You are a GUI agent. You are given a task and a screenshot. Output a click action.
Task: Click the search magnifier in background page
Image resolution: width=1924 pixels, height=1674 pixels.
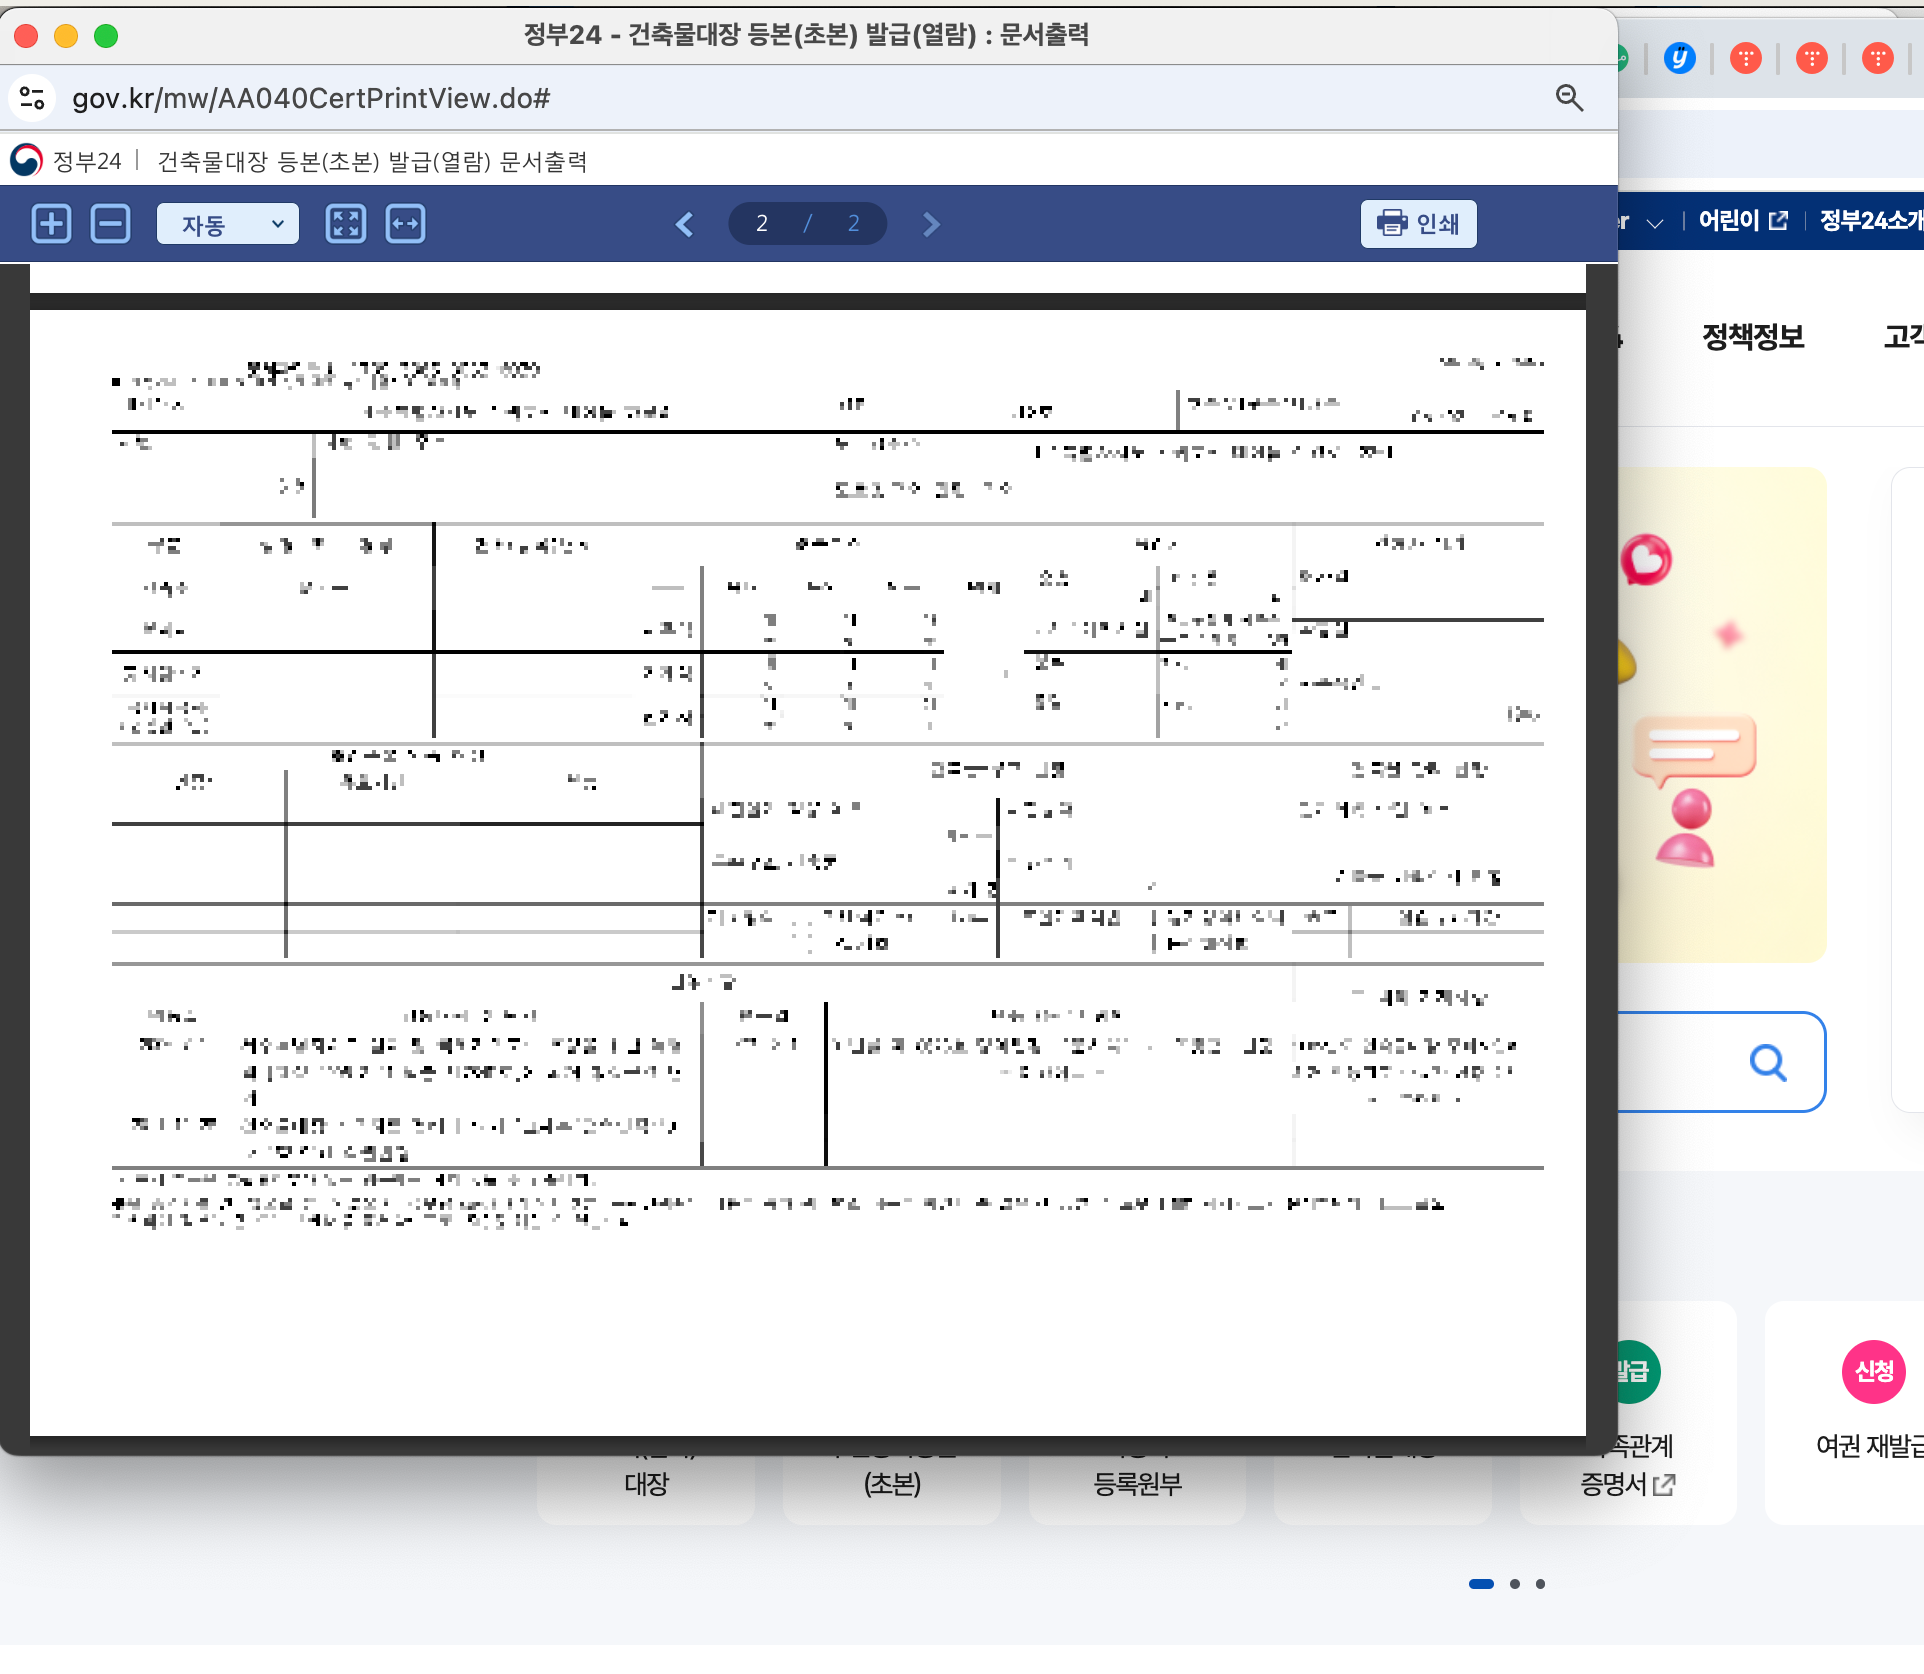click(x=1768, y=1062)
